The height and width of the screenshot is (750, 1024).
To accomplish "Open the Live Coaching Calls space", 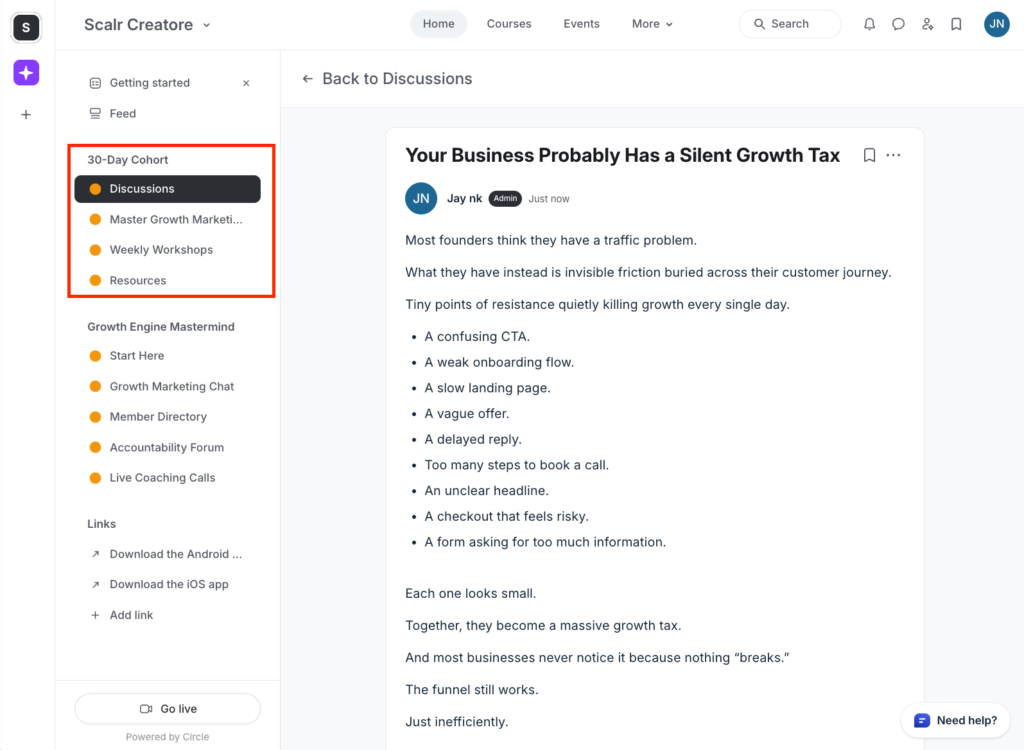I will click(x=167, y=478).
